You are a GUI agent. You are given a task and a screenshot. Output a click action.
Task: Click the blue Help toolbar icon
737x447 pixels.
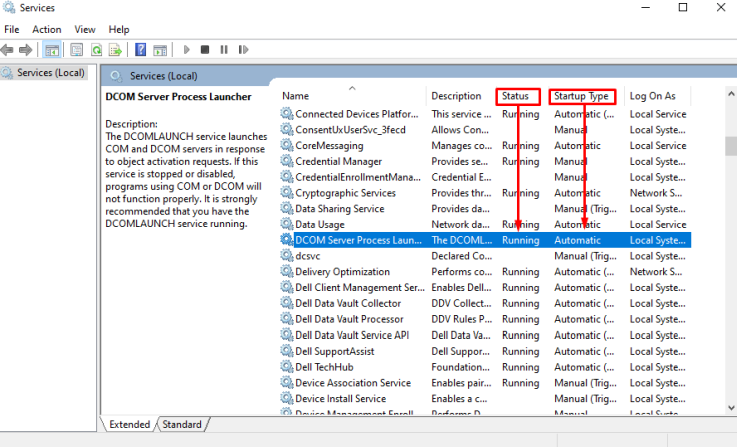[x=141, y=49]
